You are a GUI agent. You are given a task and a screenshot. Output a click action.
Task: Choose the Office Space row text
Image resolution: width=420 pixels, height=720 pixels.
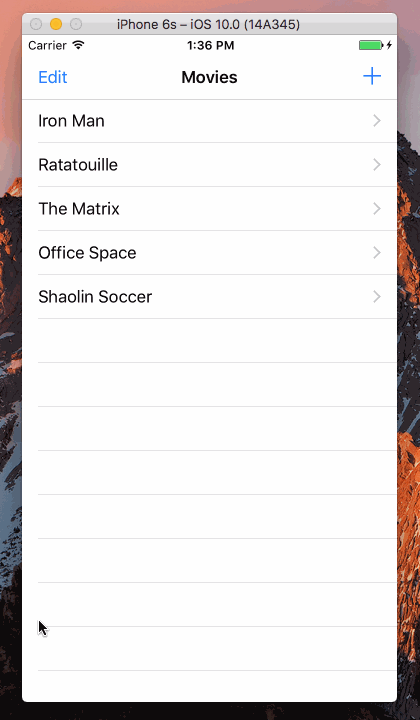[87, 253]
